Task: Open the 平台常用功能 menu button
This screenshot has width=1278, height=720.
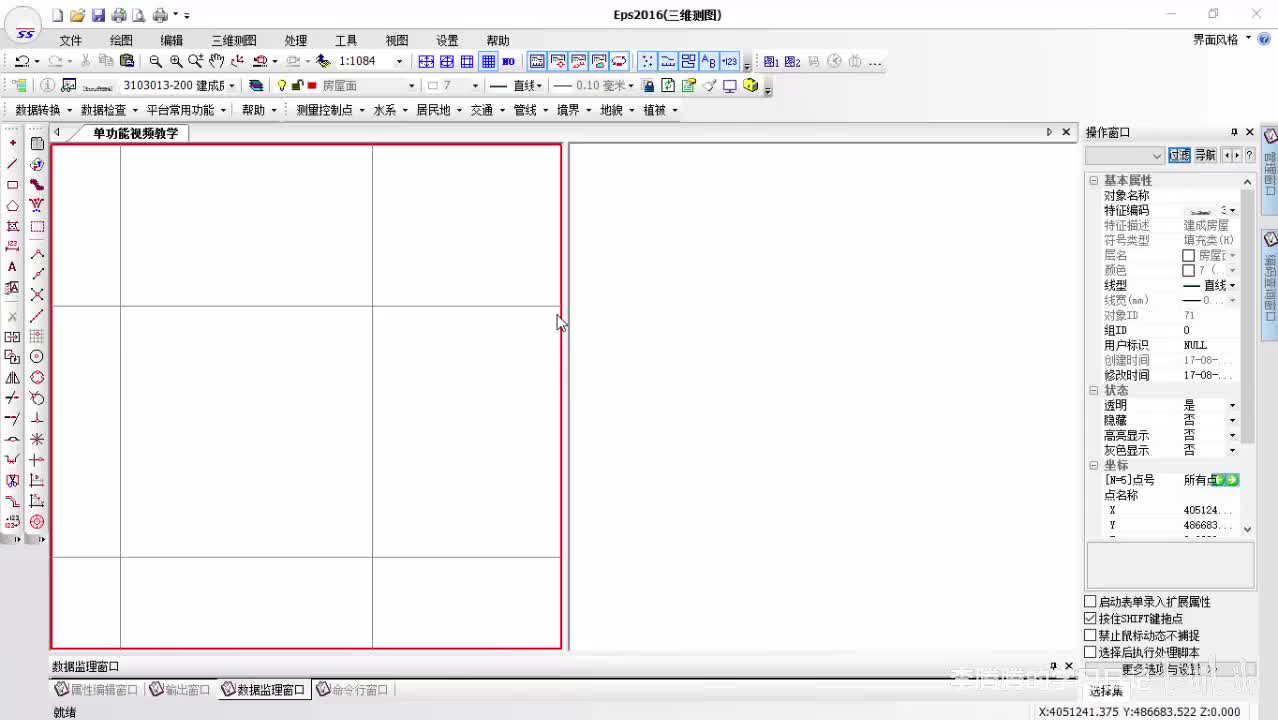Action: click(x=186, y=110)
